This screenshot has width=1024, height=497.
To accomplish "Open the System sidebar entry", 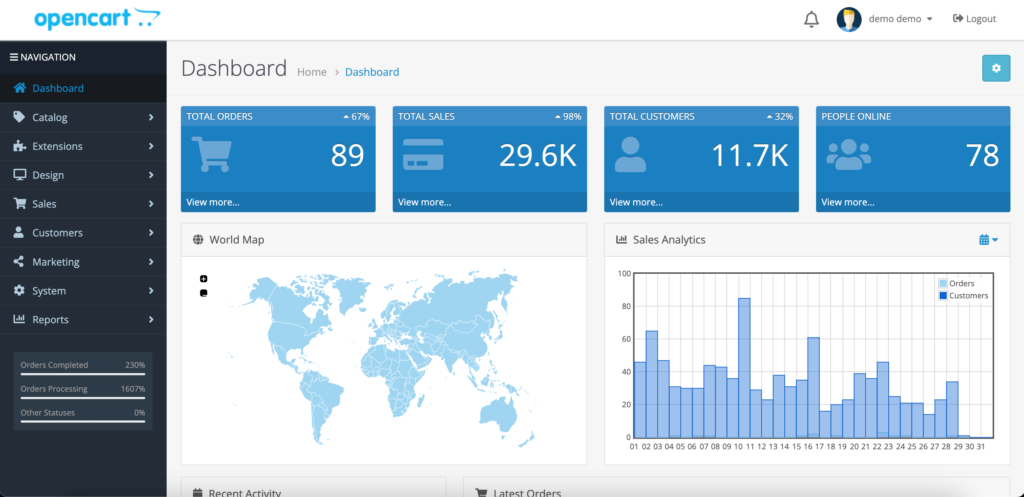I will pos(83,291).
